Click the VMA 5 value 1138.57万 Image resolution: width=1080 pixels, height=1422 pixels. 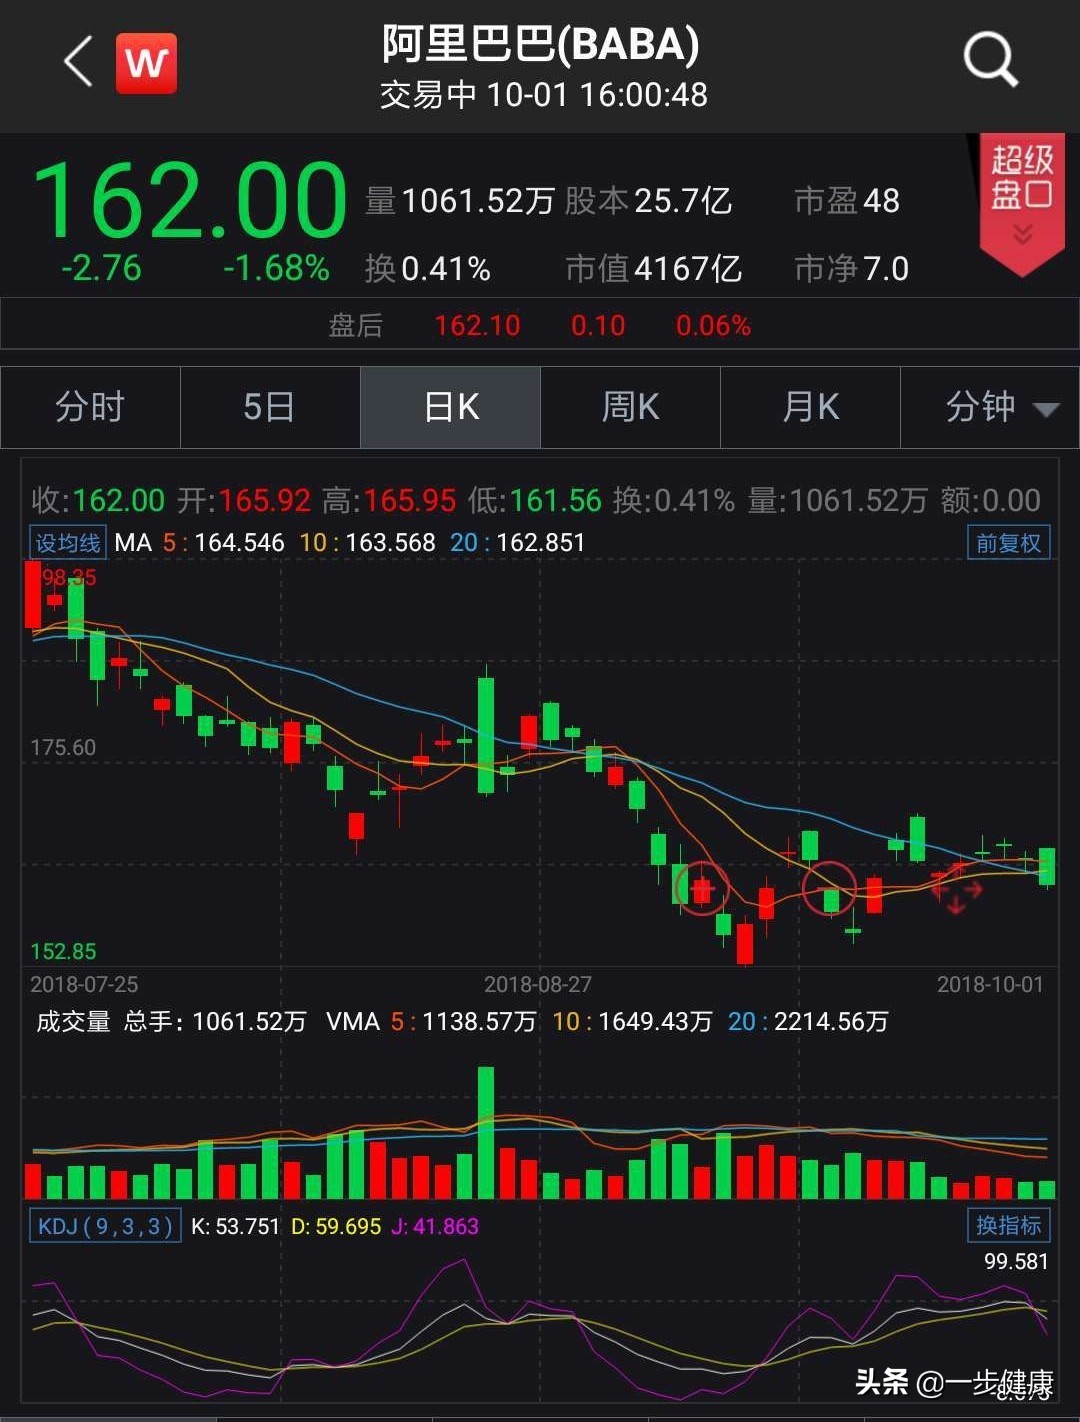(479, 1021)
